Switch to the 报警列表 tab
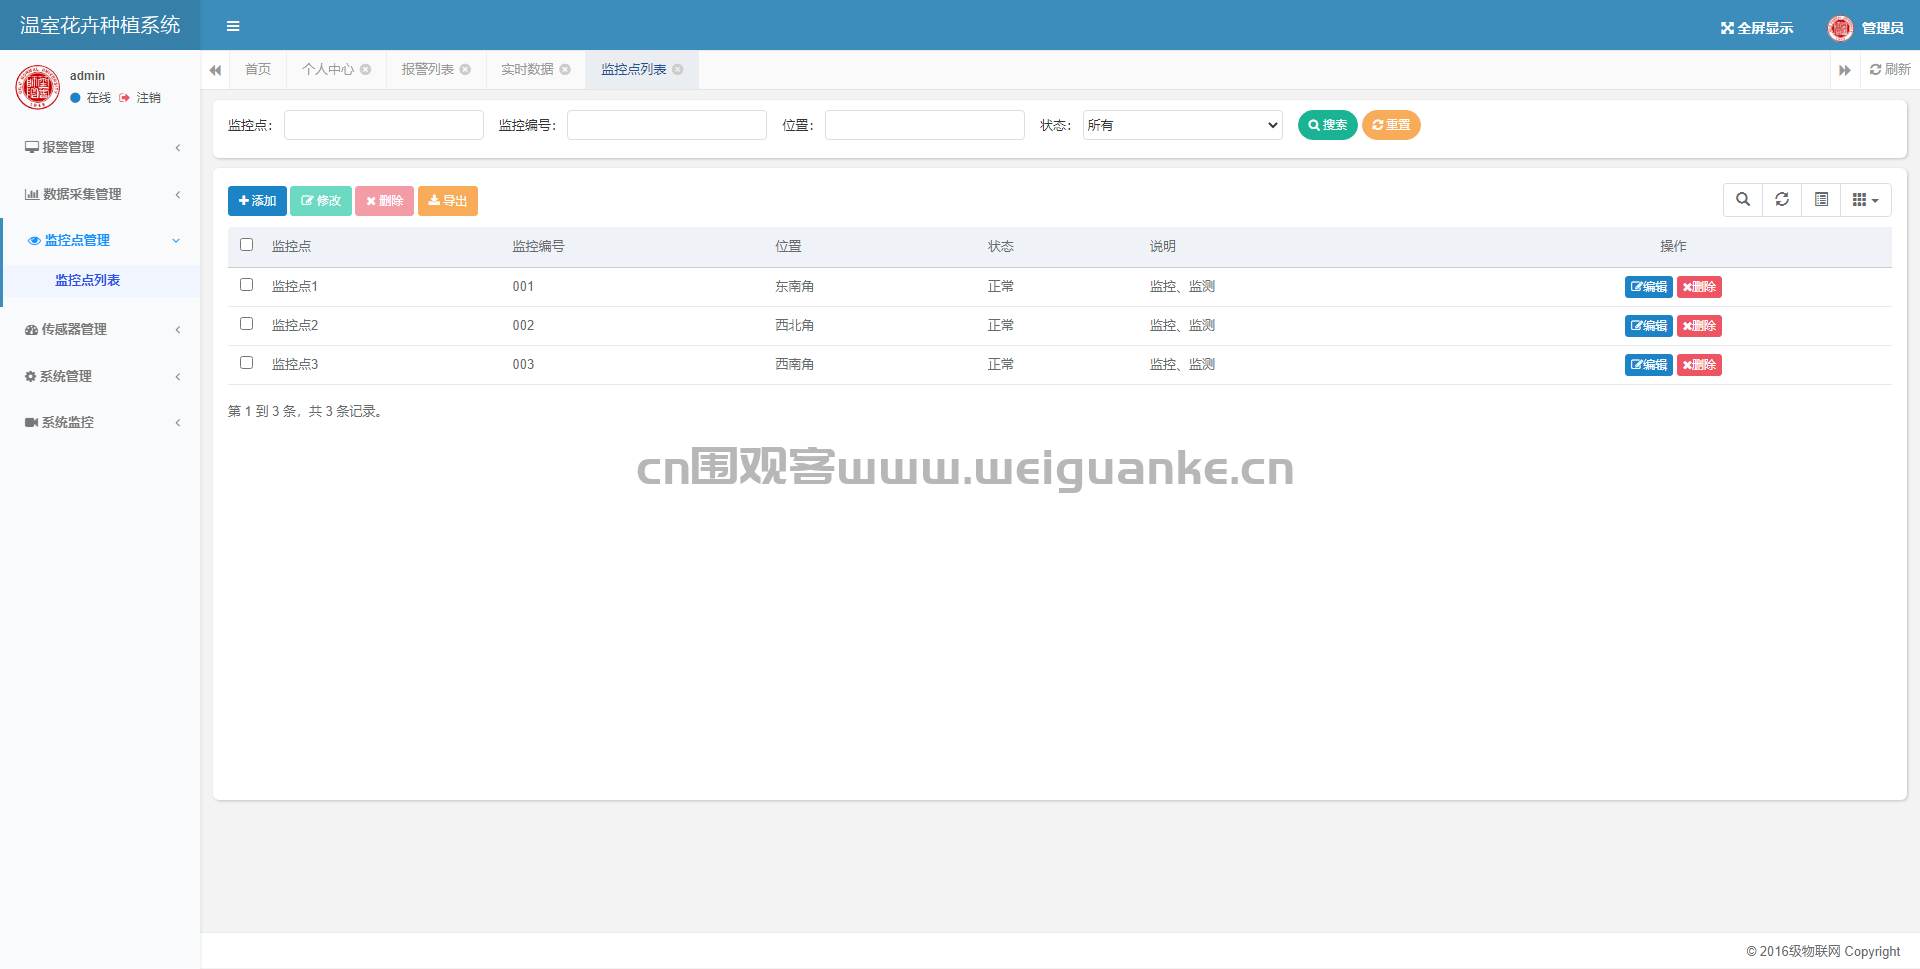1920x969 pixels. [428, 70]
